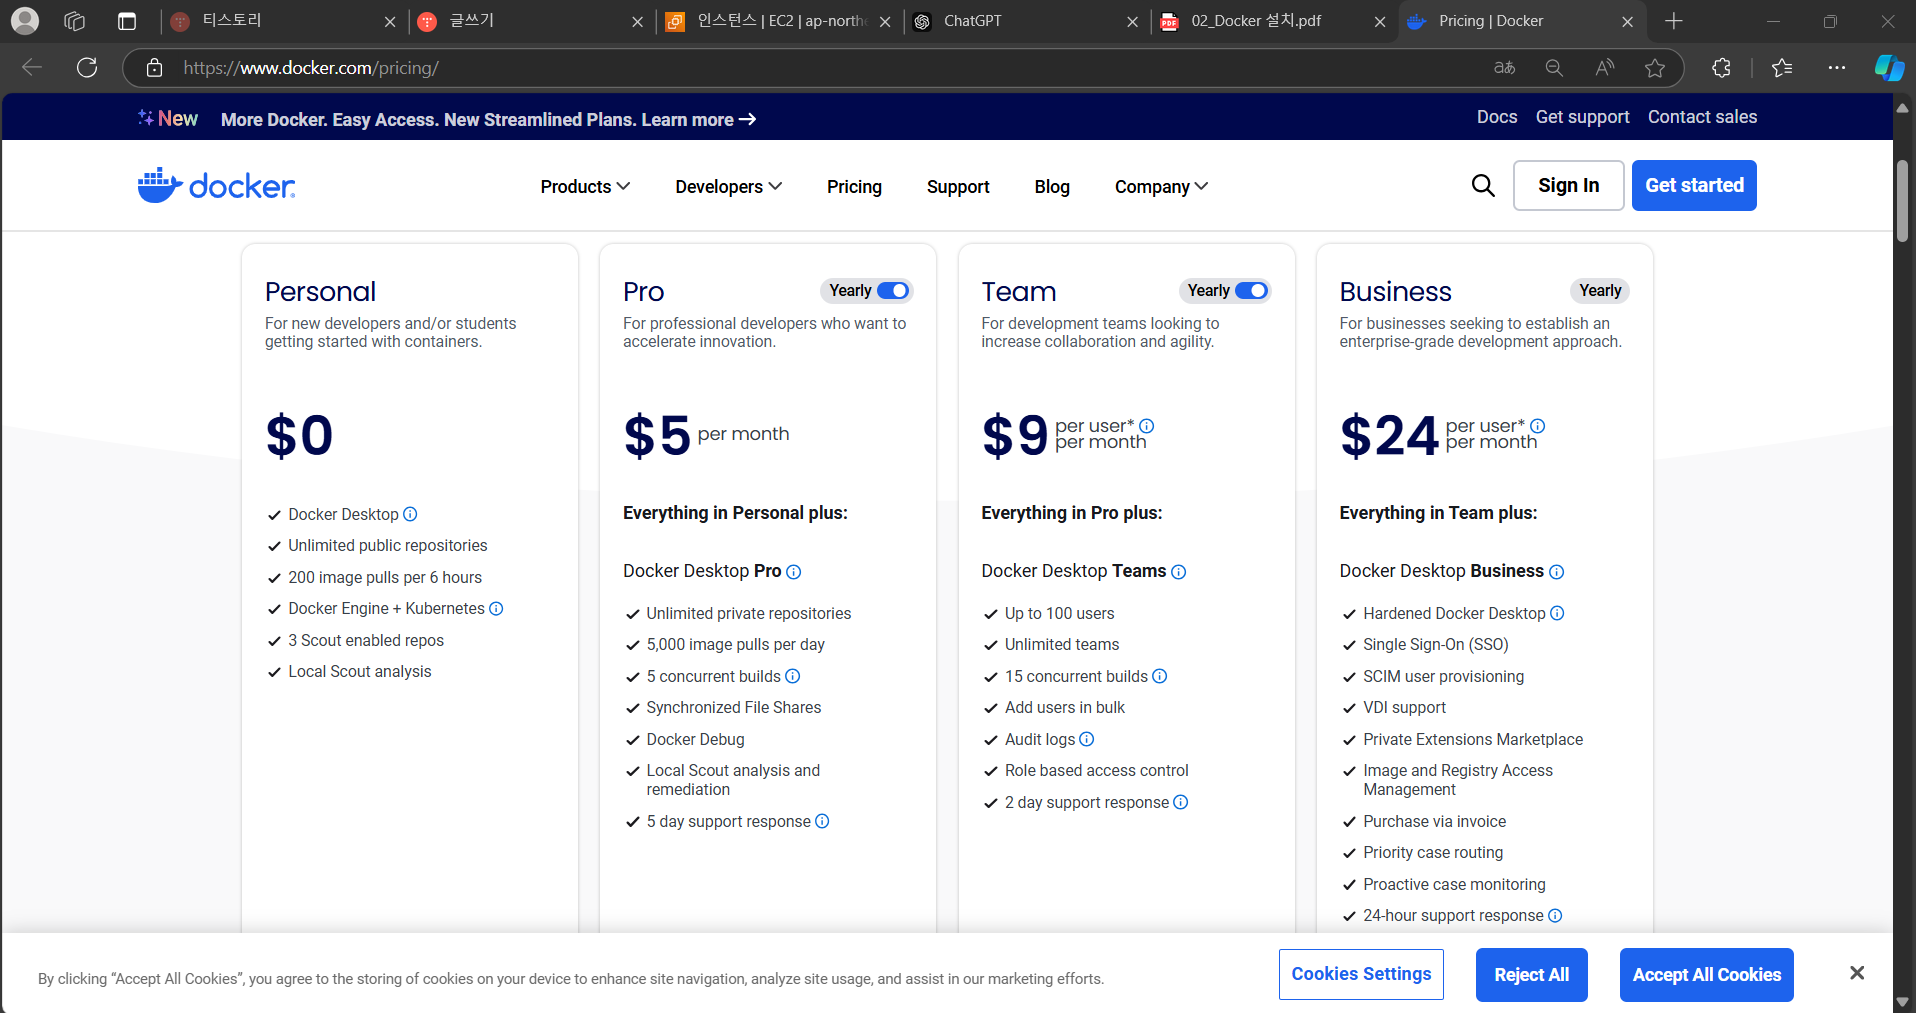
Task: Click info icon beside 15 concurrent builds
Action: click(1160, 676)
